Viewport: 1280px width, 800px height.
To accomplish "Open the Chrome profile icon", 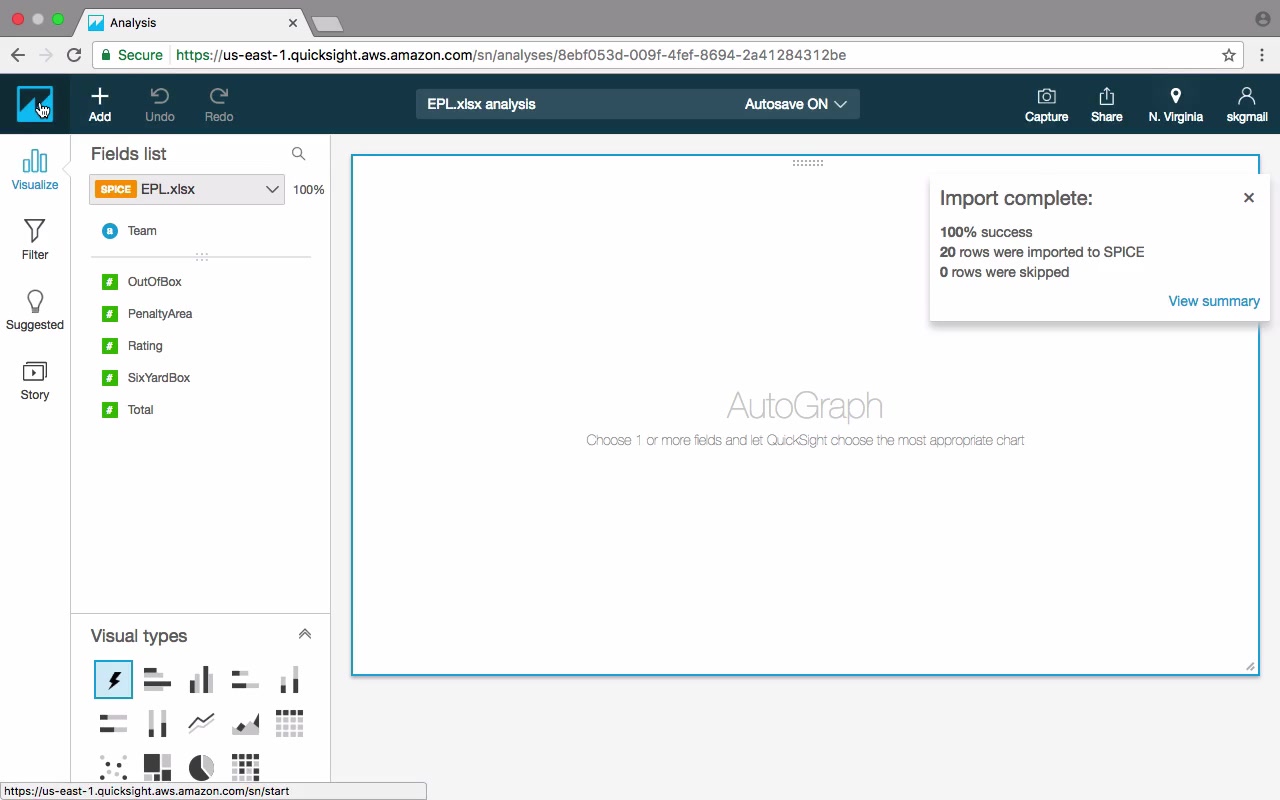I will click(x=1262, y=19).
